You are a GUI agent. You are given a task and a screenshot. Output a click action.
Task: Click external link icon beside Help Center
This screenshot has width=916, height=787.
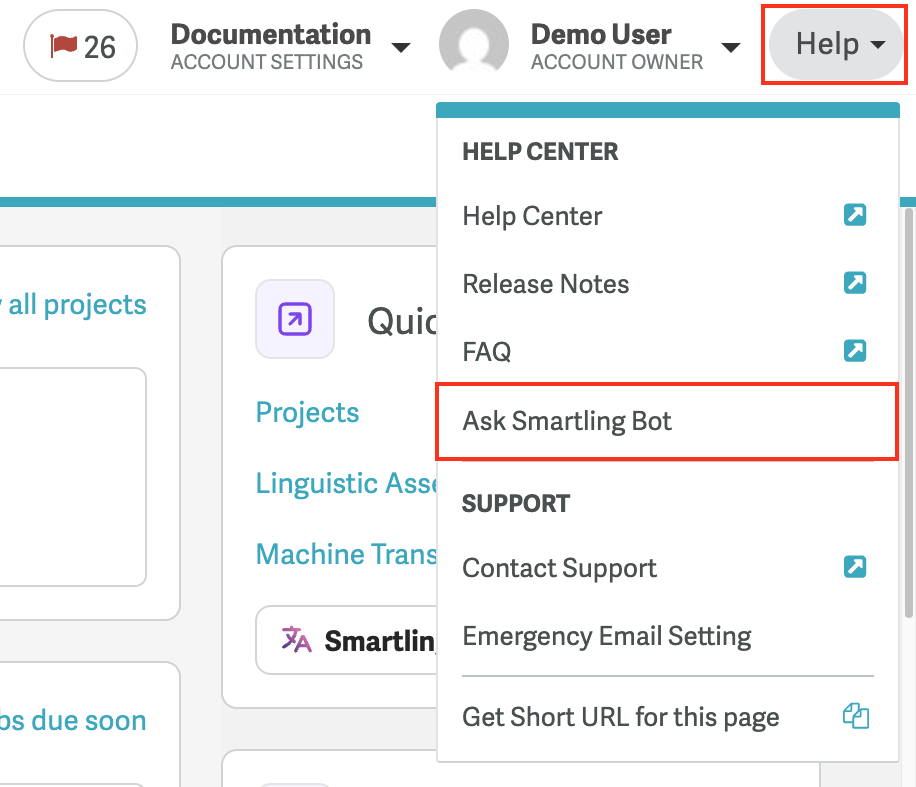pyautogui.click(x=855, y=215)
